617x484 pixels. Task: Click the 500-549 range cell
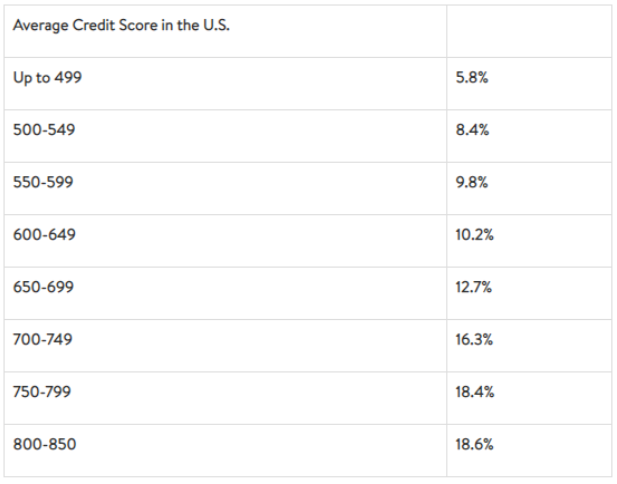pos(225,136)
